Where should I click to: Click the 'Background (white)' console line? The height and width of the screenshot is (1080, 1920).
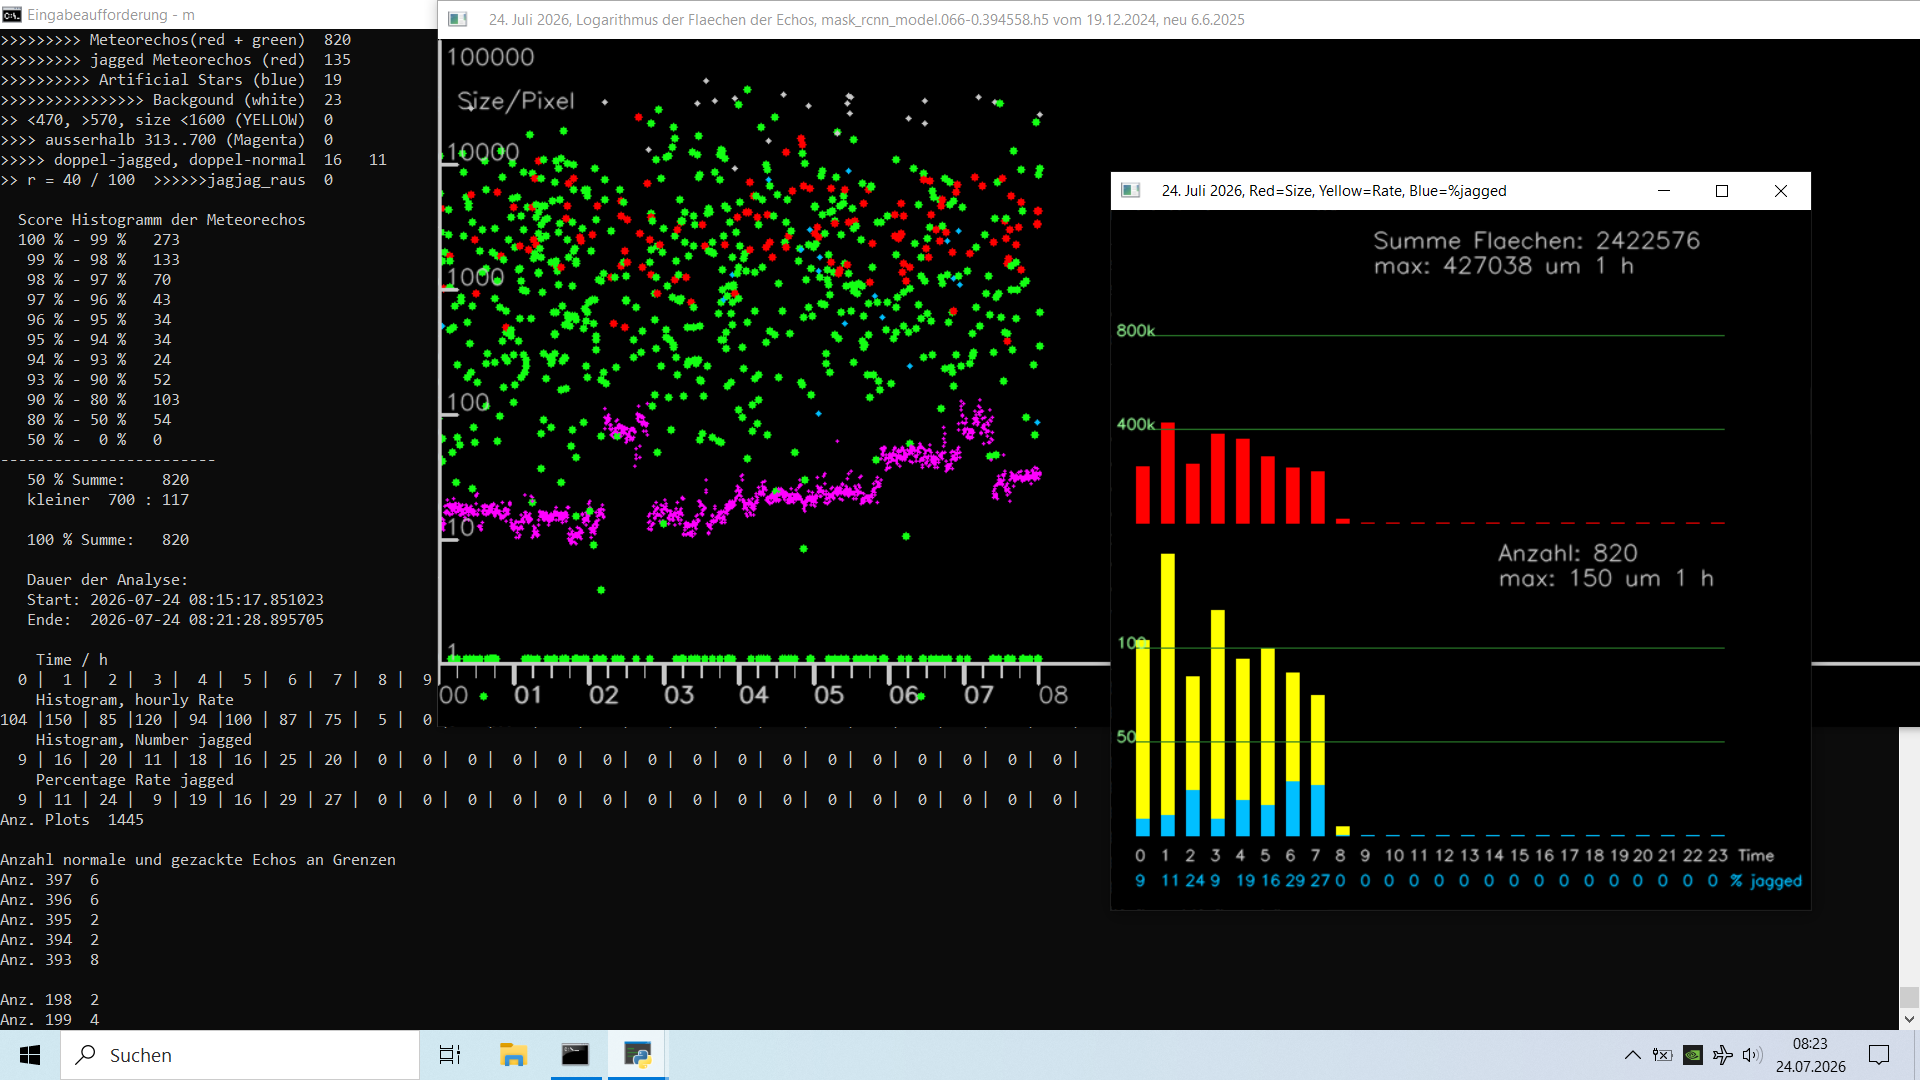click(171, 100)
